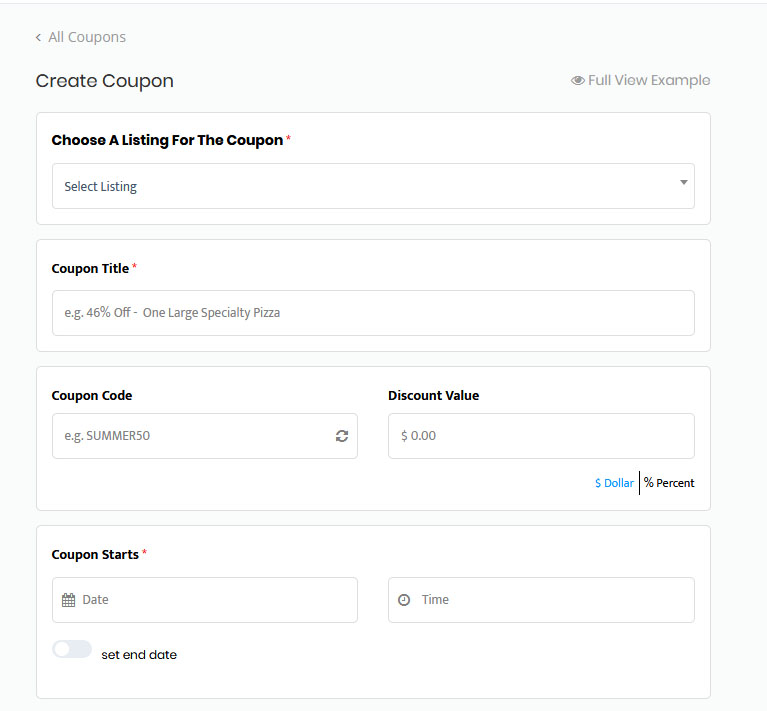Click into the Coupon Code field

point(190,436)
